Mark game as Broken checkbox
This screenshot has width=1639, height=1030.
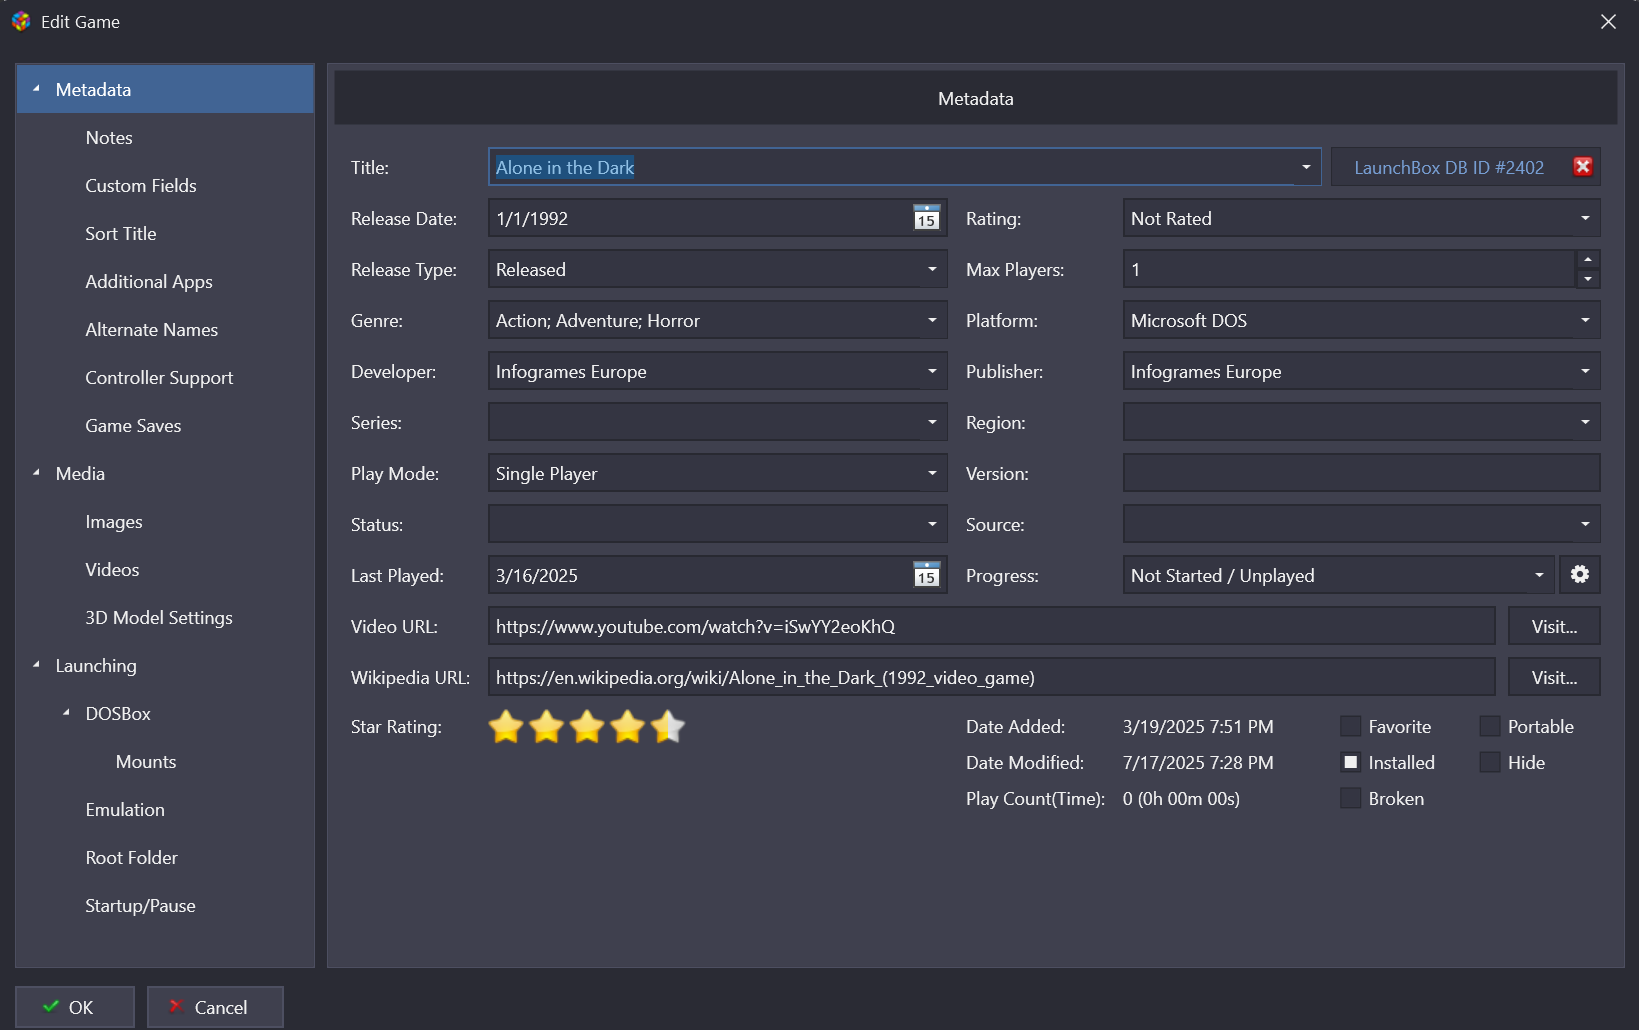click(1350, 798)
